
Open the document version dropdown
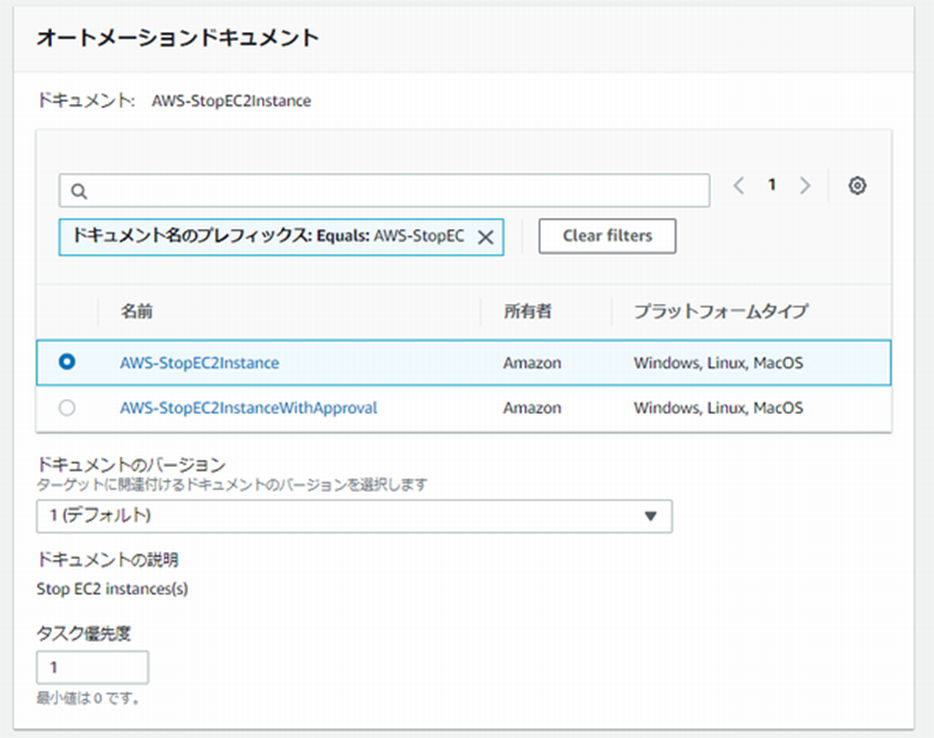coord(354,516)
